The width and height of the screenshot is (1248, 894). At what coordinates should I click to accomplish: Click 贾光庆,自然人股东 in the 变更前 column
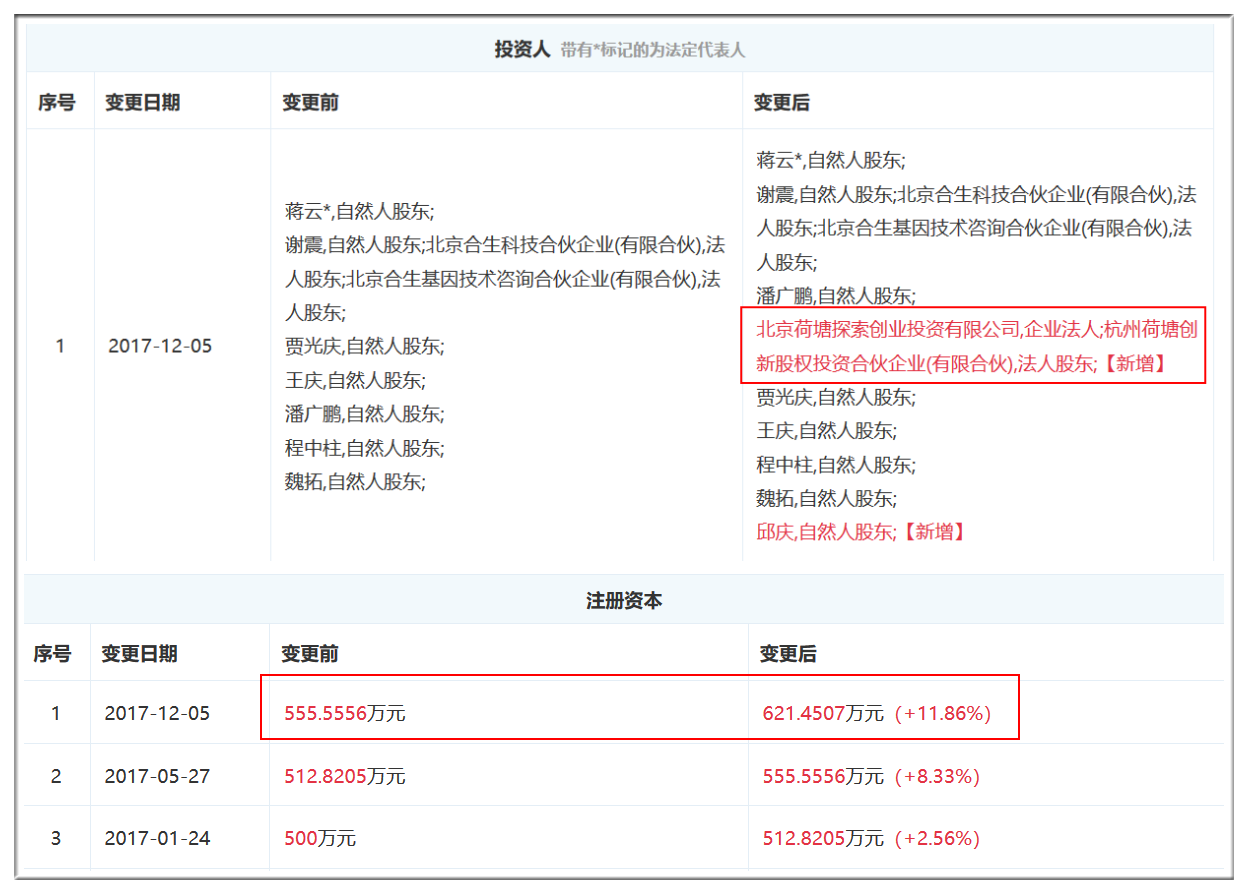tap(364, 346)
